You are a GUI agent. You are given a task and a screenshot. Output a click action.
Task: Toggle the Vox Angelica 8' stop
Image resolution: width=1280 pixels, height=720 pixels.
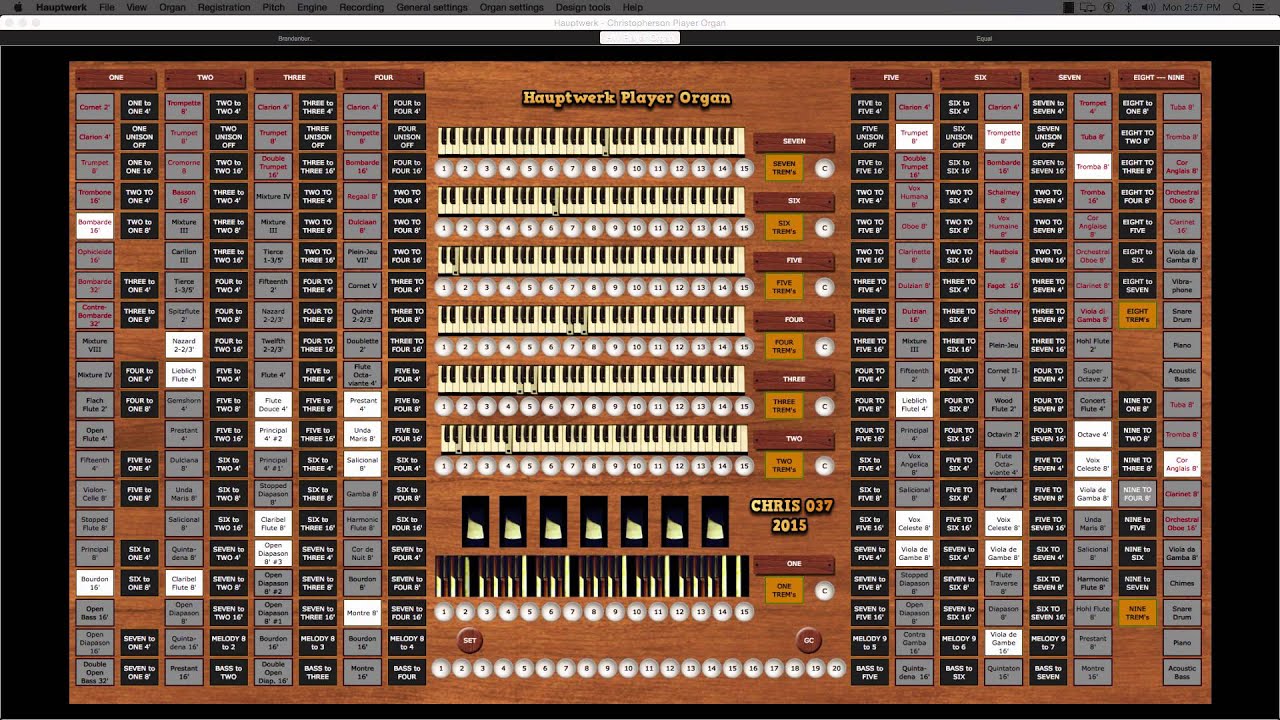914,464
